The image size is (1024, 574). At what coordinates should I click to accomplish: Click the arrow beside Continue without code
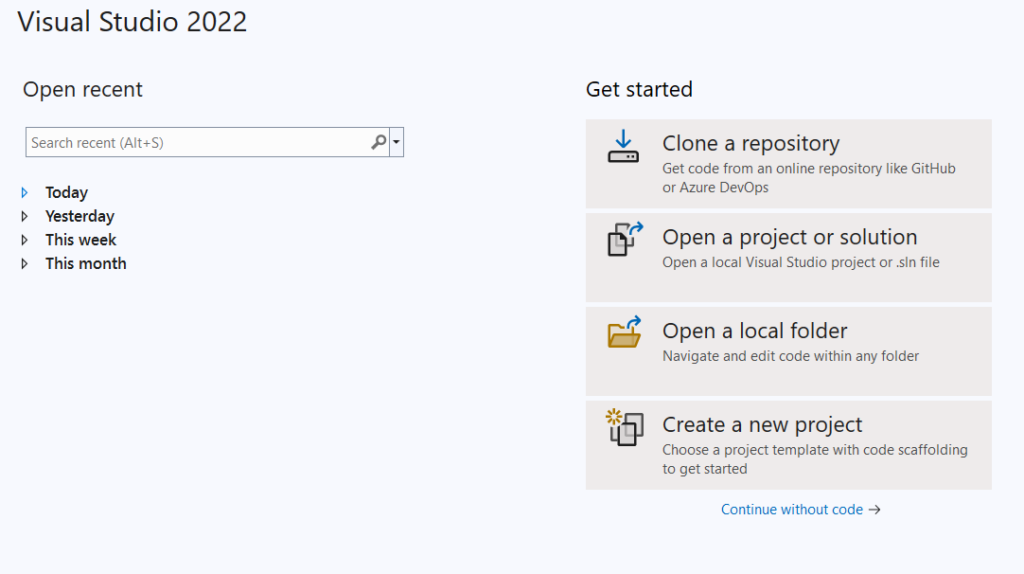(x=874, y=509)
